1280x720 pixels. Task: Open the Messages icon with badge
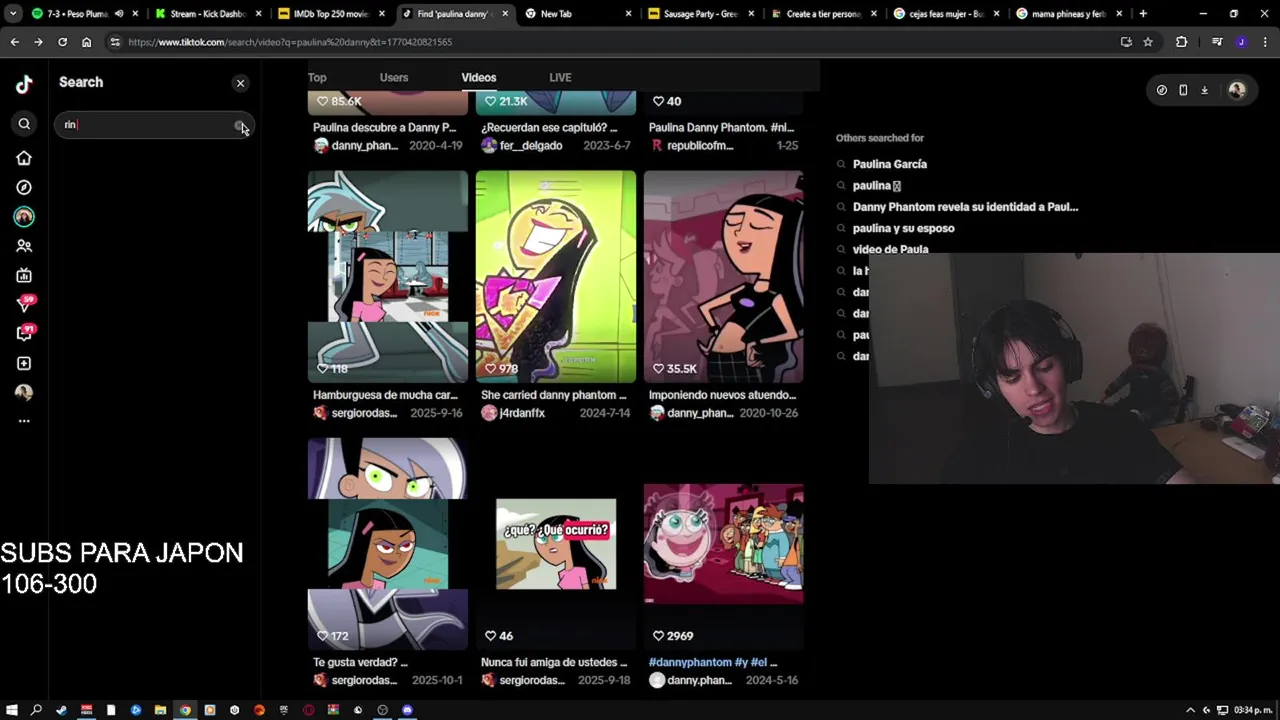pyautogui.click(x=24, y=304)
